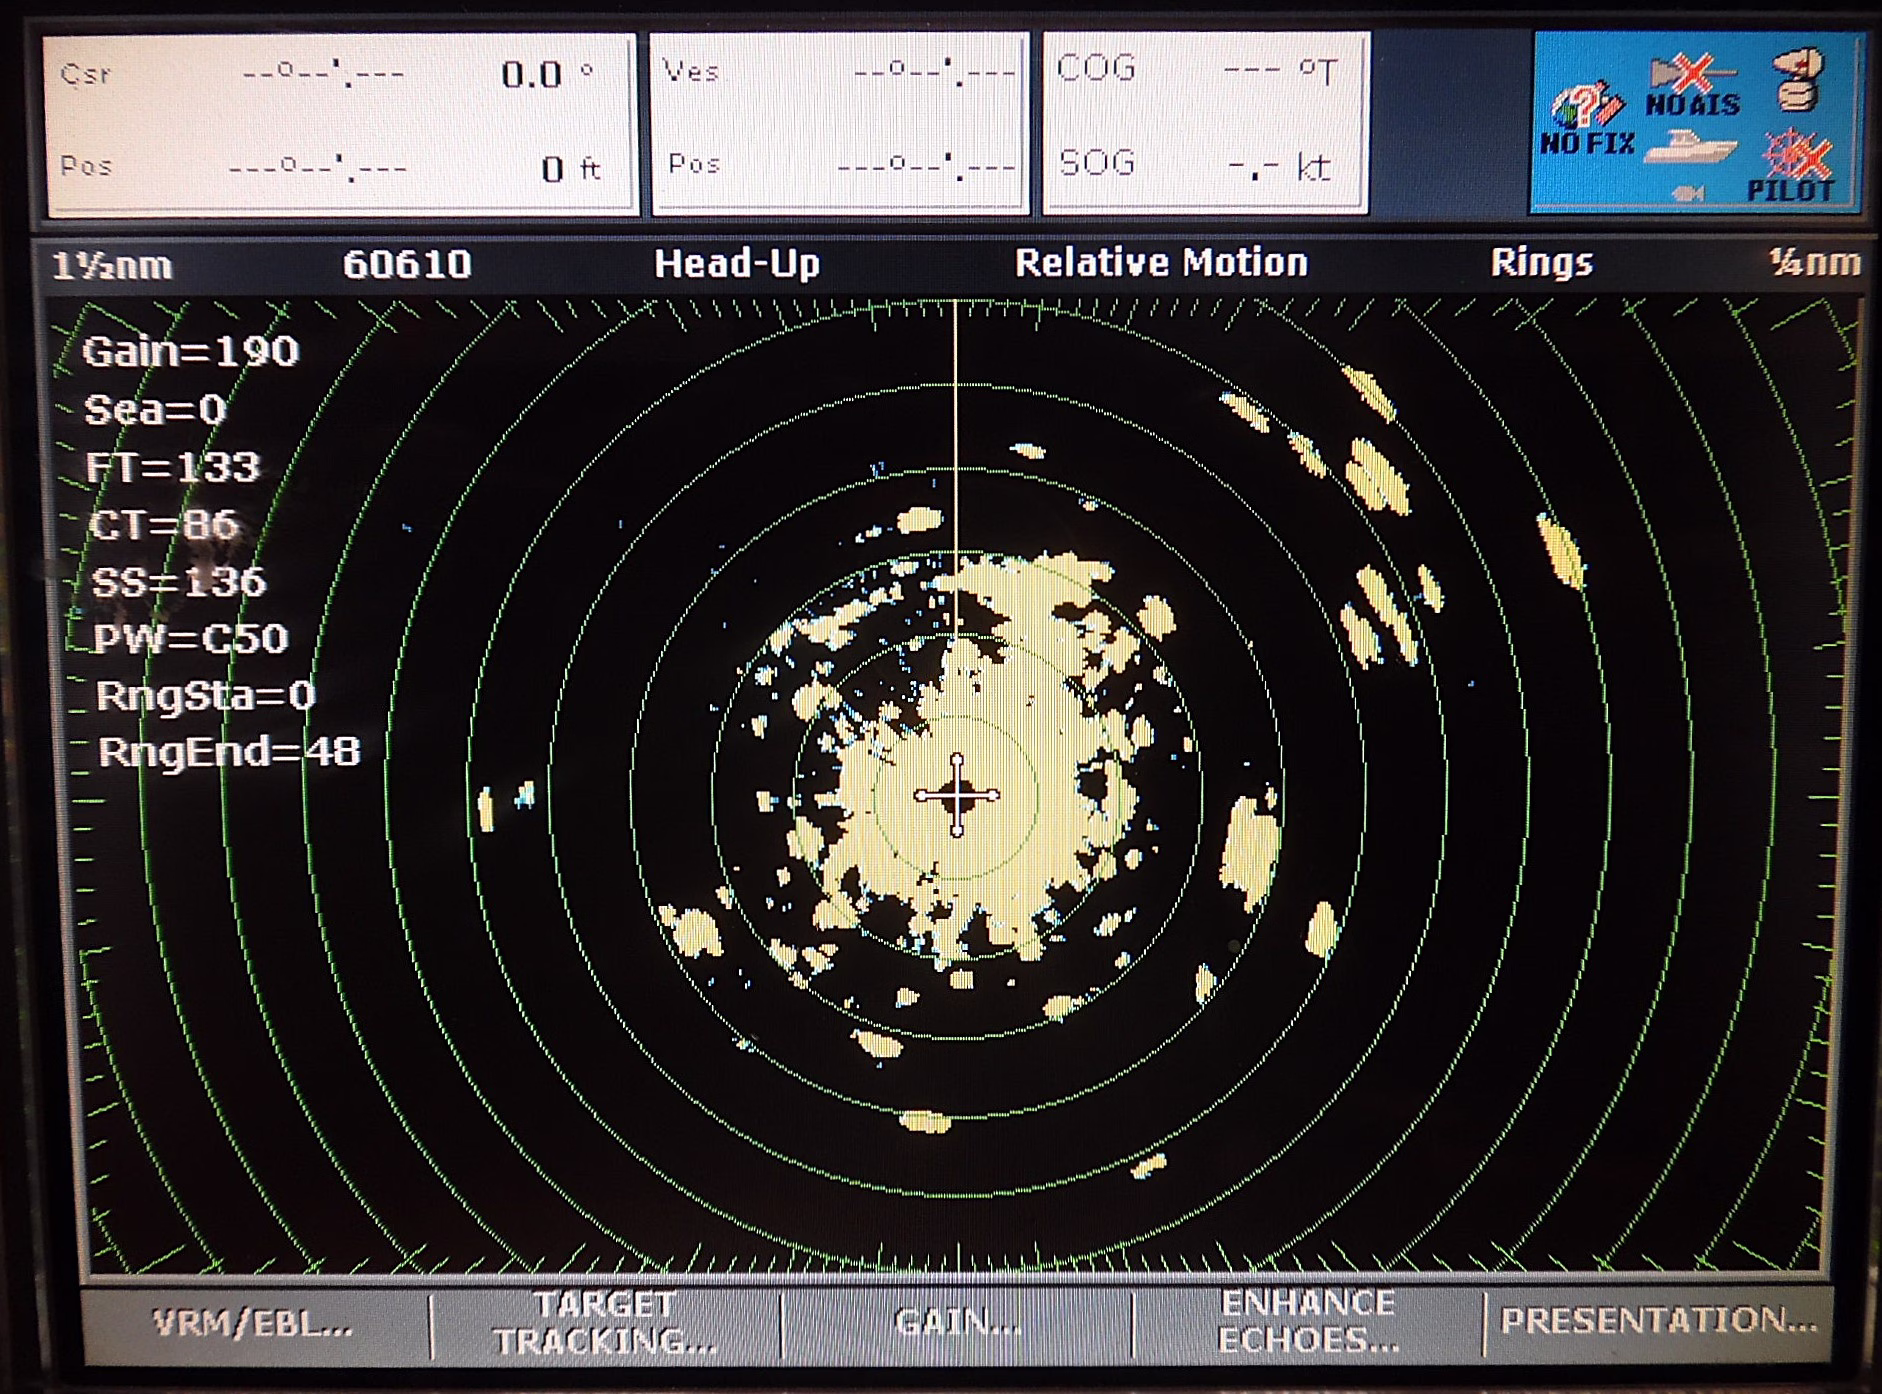Select the RngEnd=48 readout
This screenshot has width=1882, height=1394.
click(229, 751)
